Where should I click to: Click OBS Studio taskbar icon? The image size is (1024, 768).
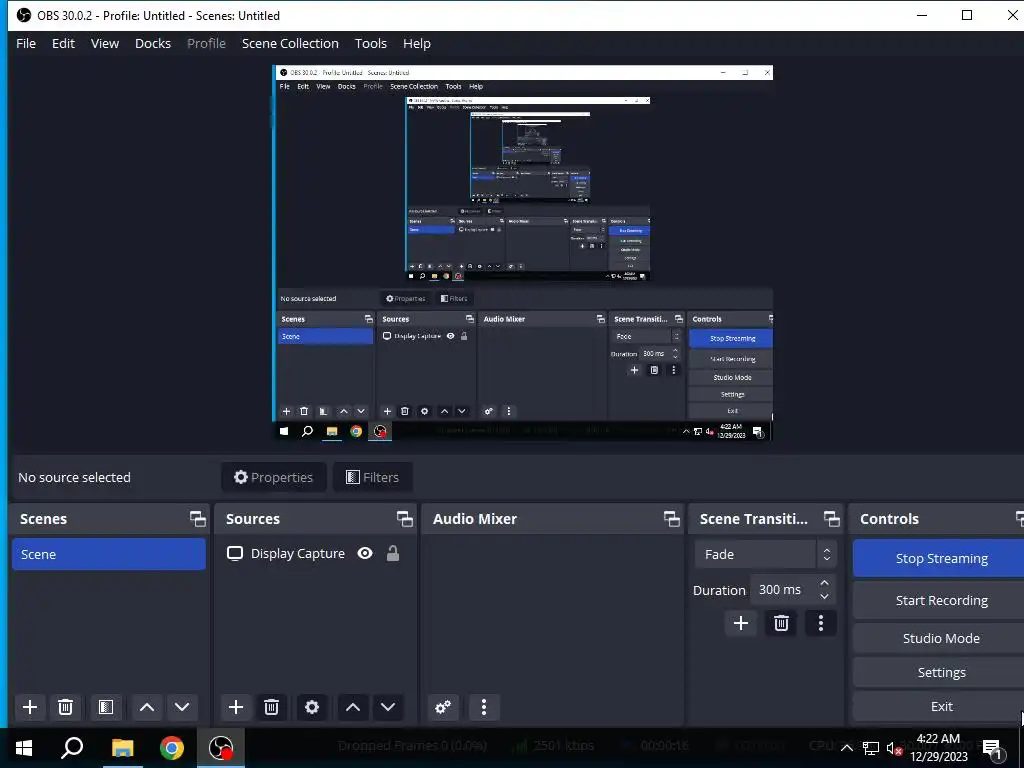[221, 748]
